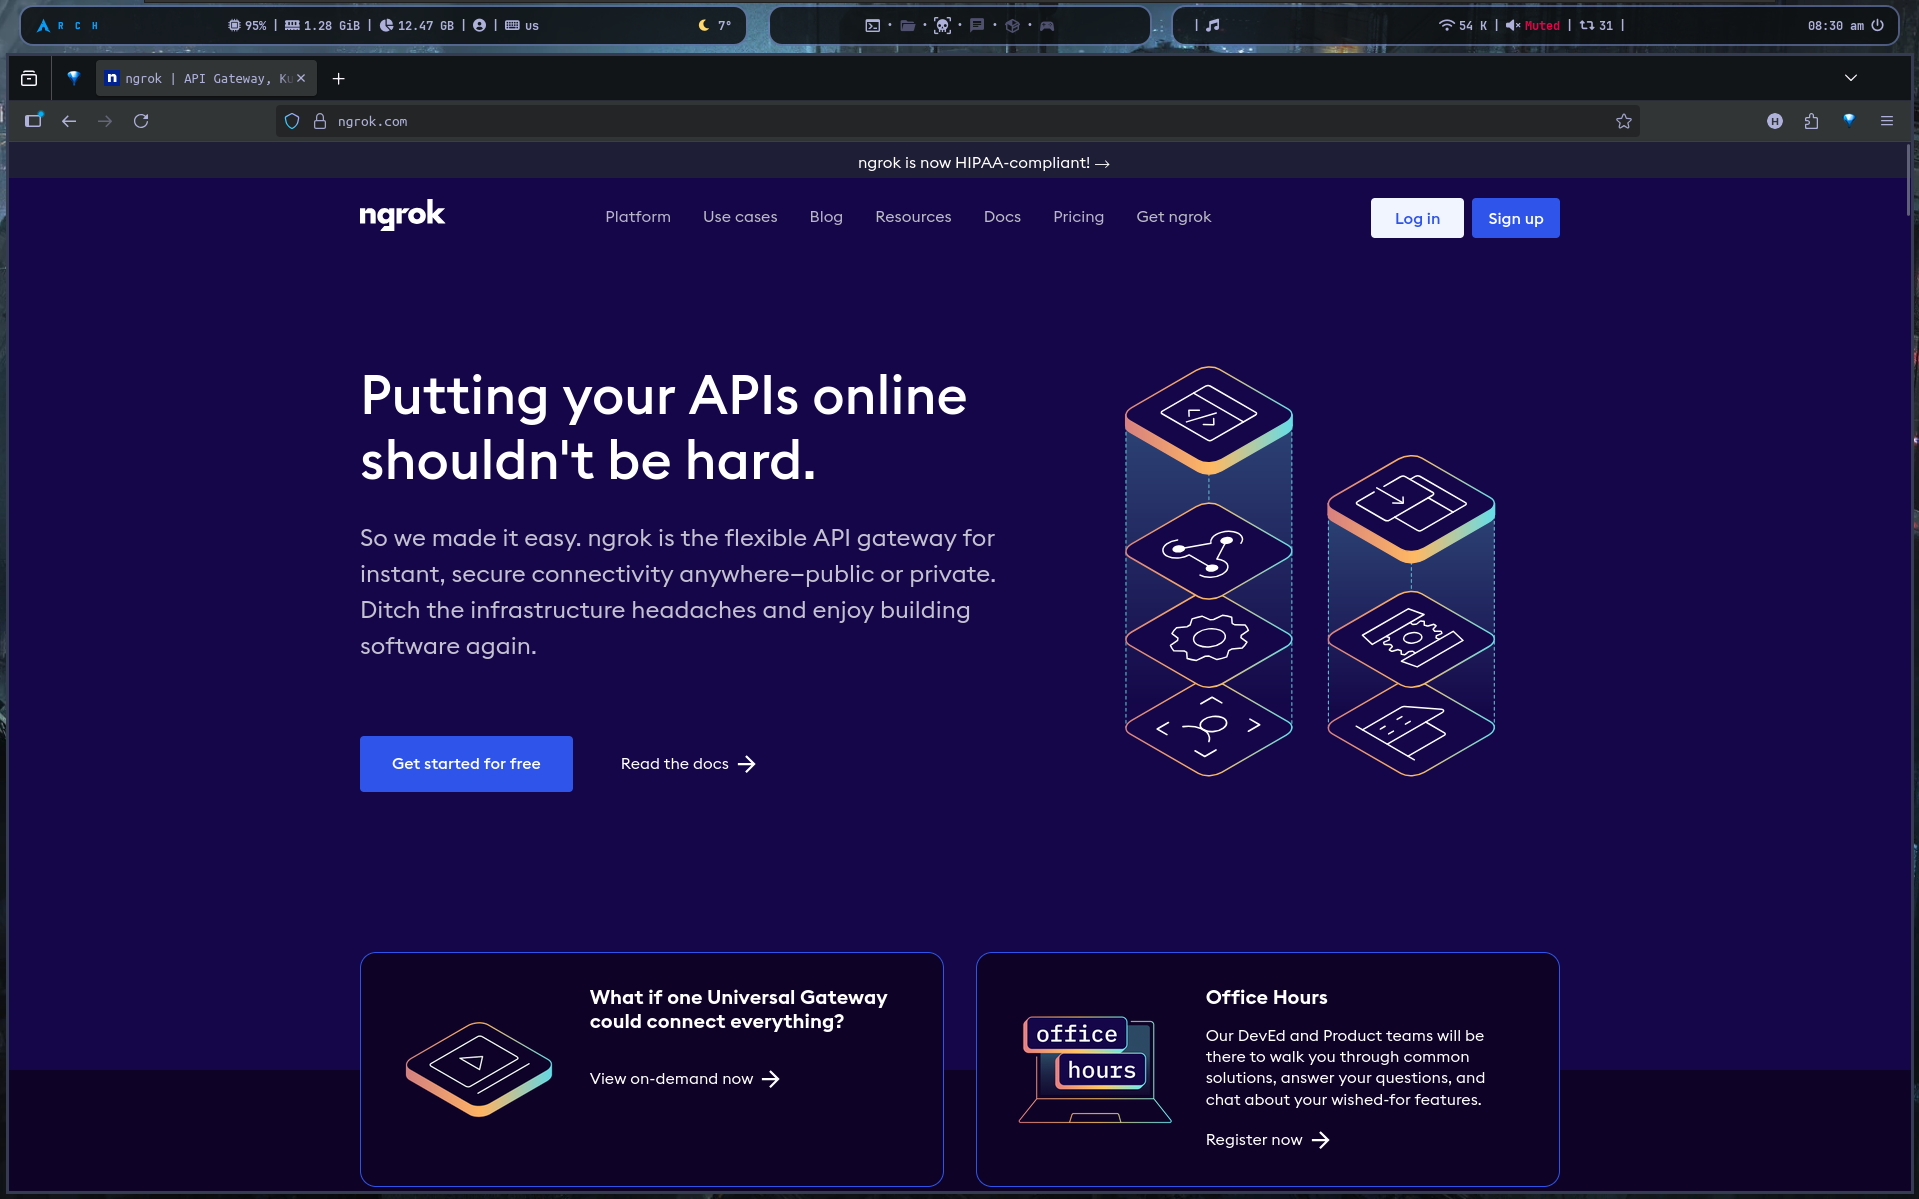The height and width of the screenshot is (1199, 1919).
Task: Expand the list all tabs chevron
Action: click(1851, 78)
